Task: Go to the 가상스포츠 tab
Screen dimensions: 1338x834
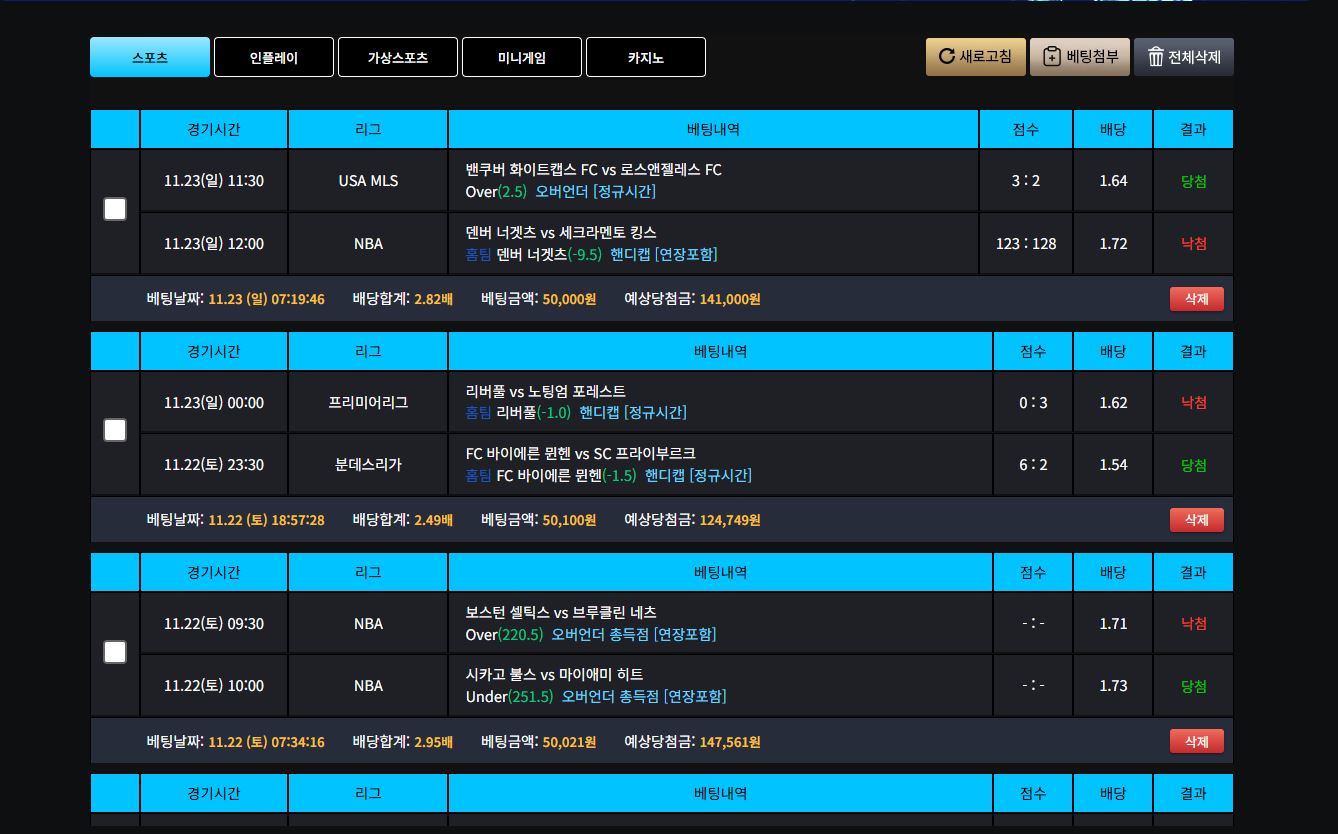Action: [398, 57]
